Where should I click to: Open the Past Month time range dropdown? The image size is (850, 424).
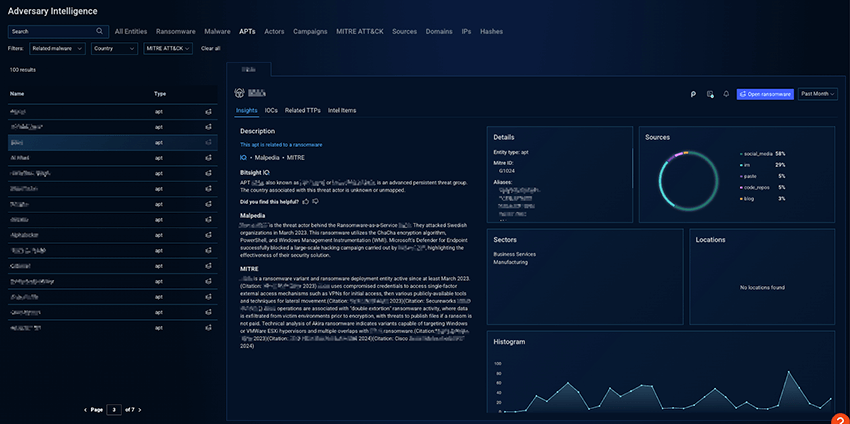818,94
